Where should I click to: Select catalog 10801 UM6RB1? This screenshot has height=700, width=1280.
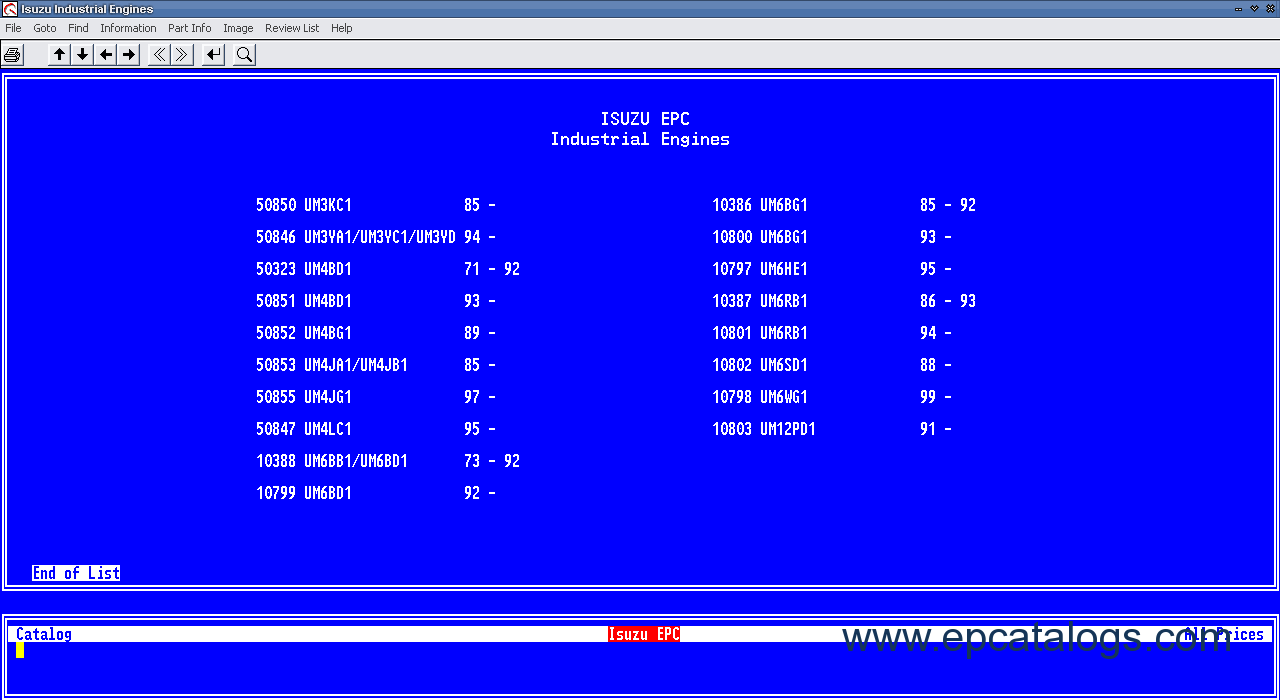(832, 333)
